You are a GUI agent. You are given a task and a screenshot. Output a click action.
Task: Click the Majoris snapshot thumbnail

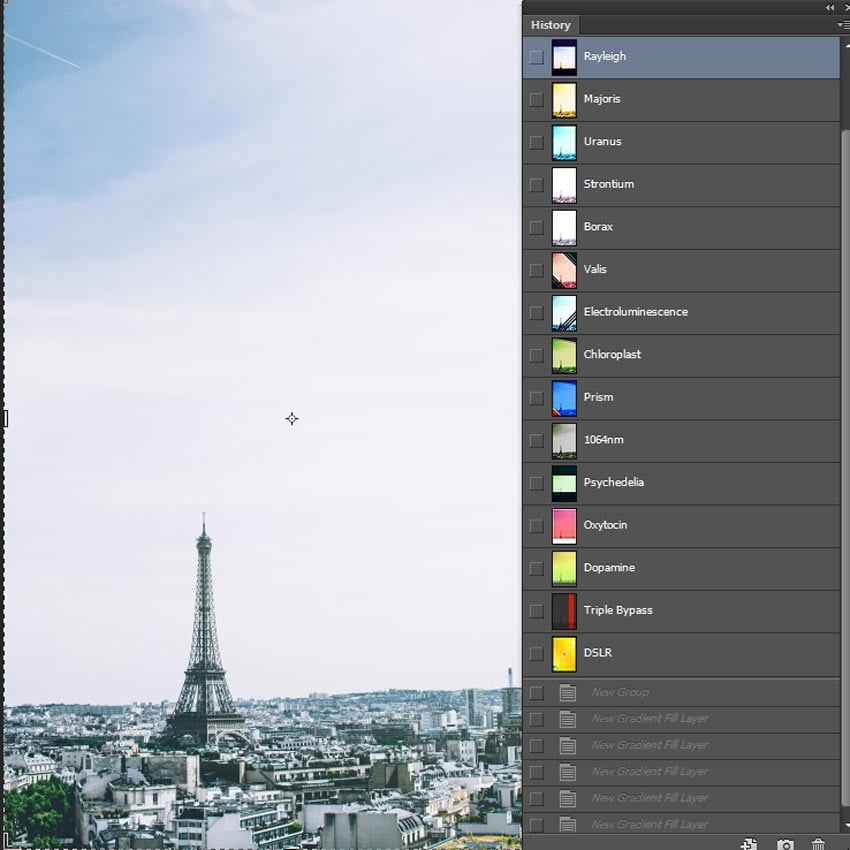(561, 99)
